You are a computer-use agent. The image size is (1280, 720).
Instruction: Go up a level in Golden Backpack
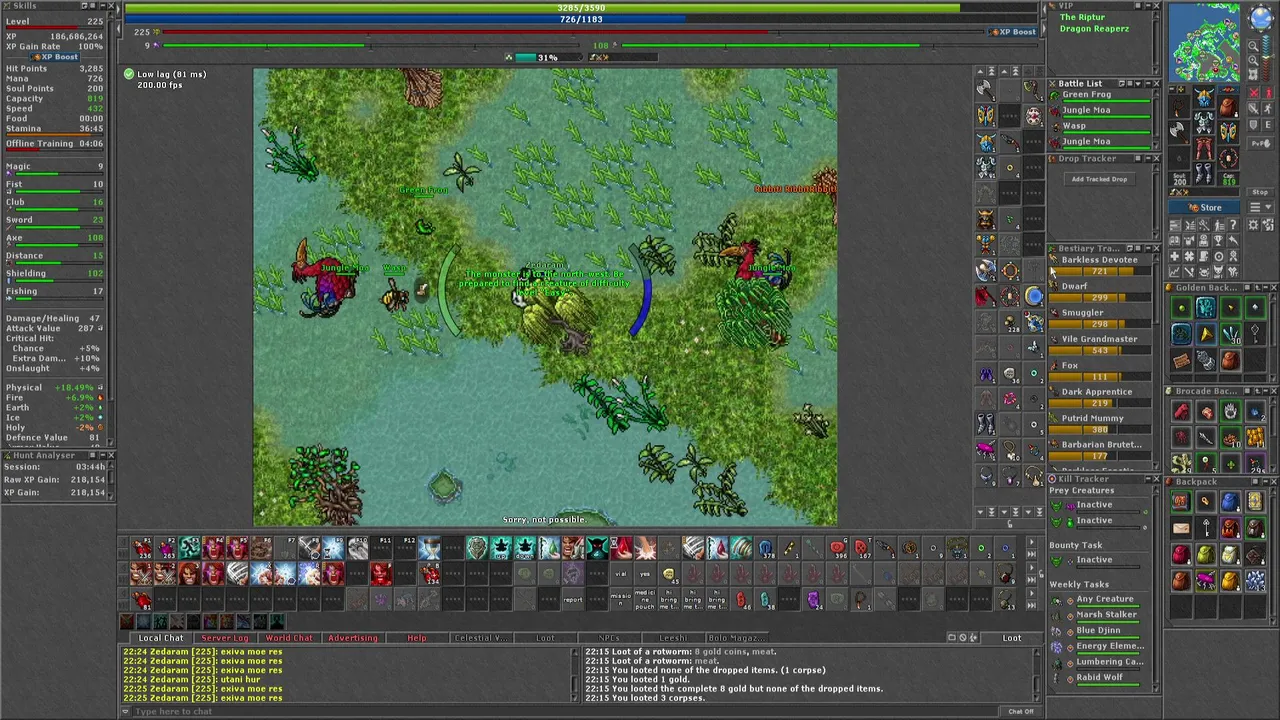click(1257, 287)
